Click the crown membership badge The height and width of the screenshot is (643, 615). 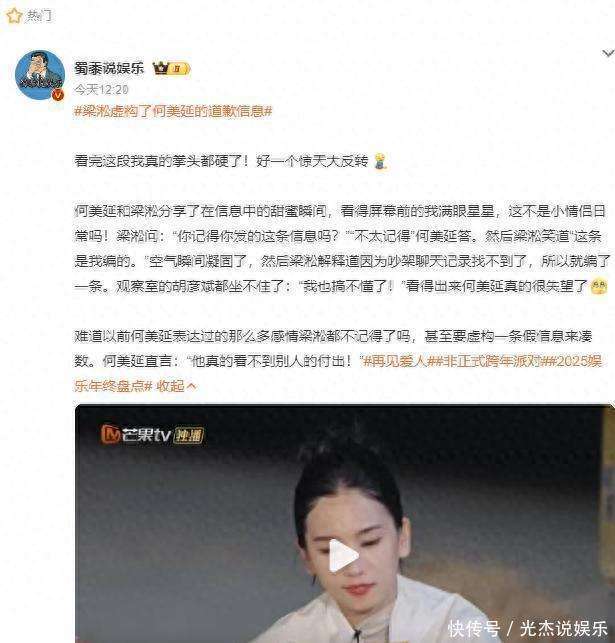coord(171,68)
